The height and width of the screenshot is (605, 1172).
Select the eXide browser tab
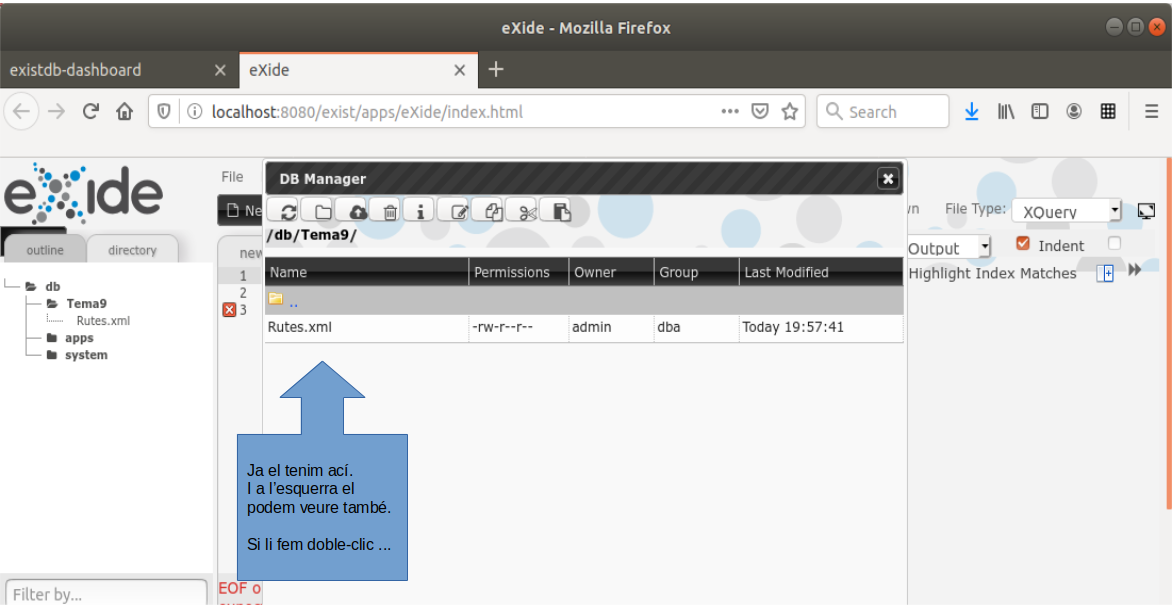[x=358, y=70]
